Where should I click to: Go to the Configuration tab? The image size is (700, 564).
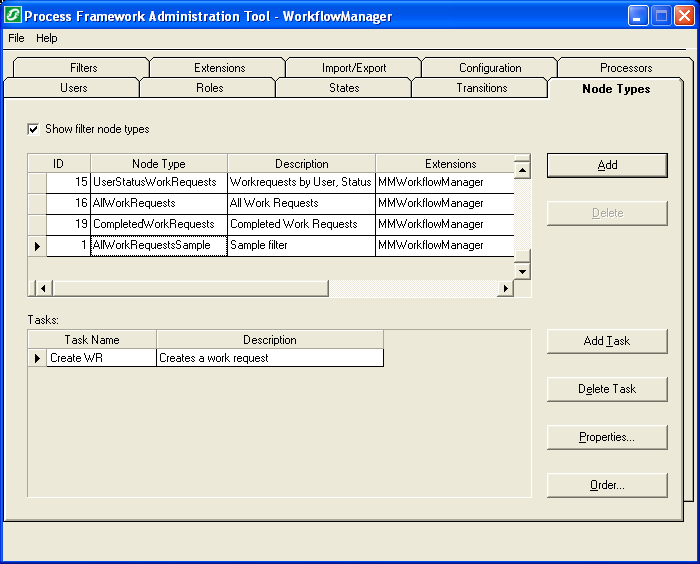tap(490, 68)
